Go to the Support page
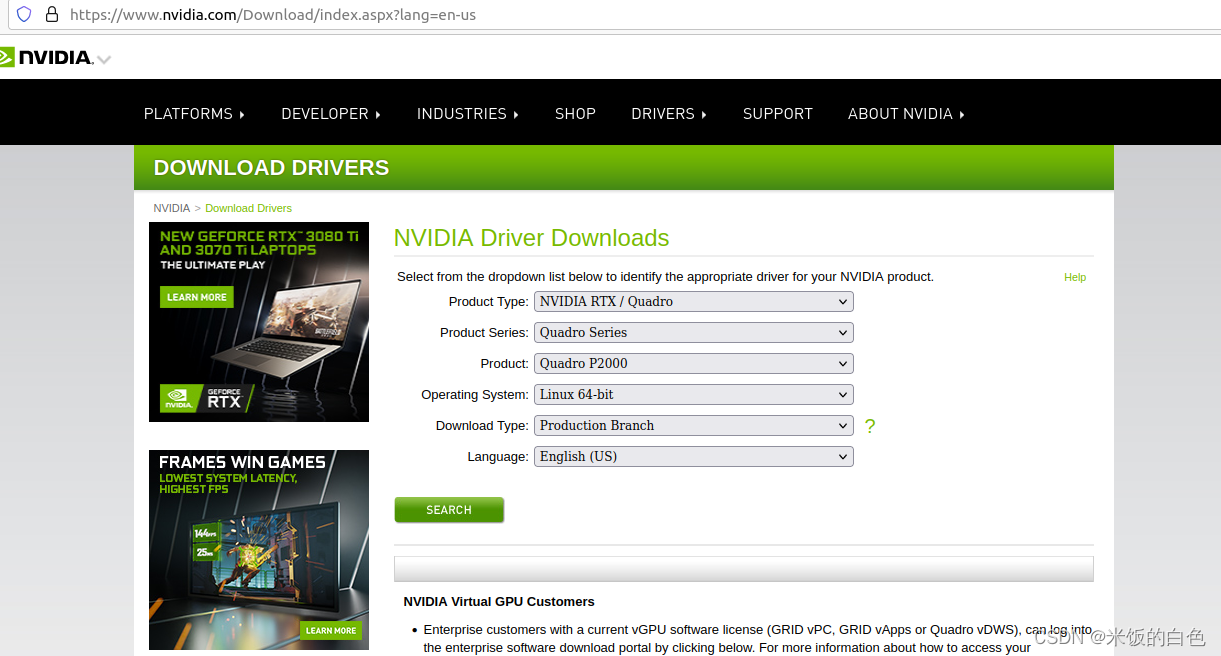This screenshot has height=656, width=1221. (778, 114)
